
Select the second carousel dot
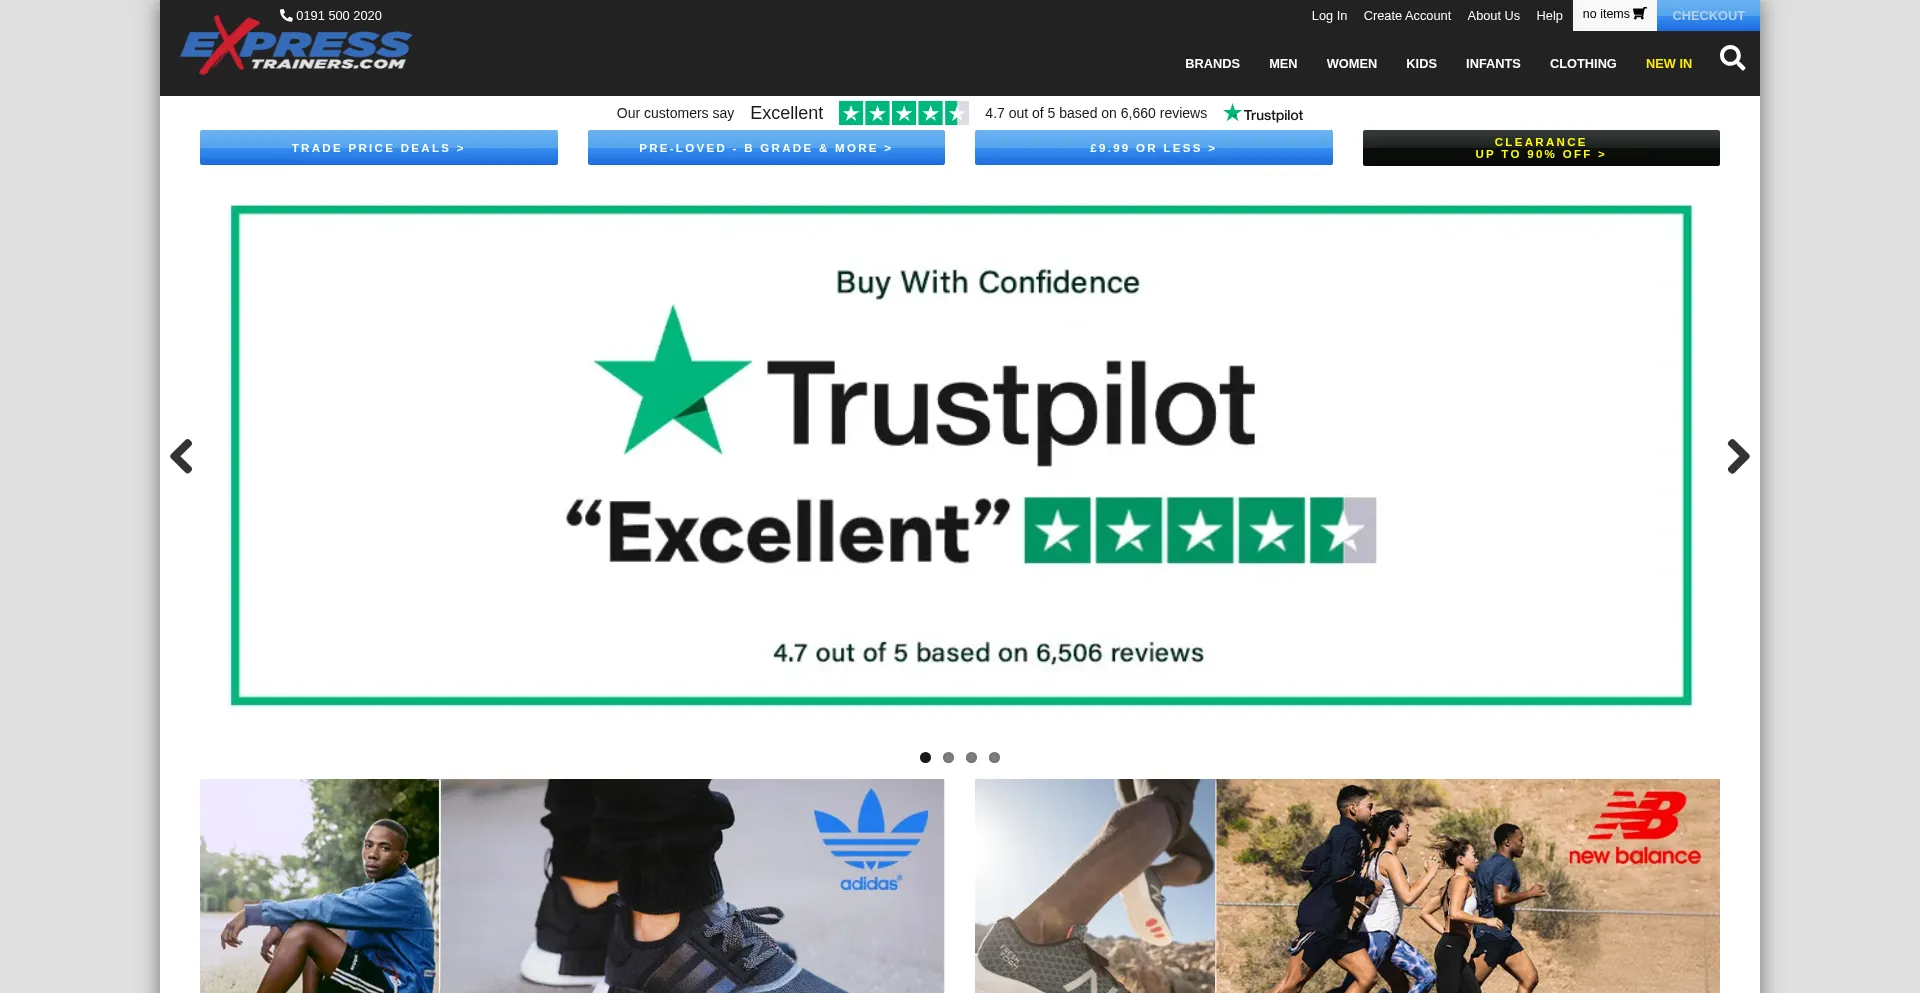(948, 757)
